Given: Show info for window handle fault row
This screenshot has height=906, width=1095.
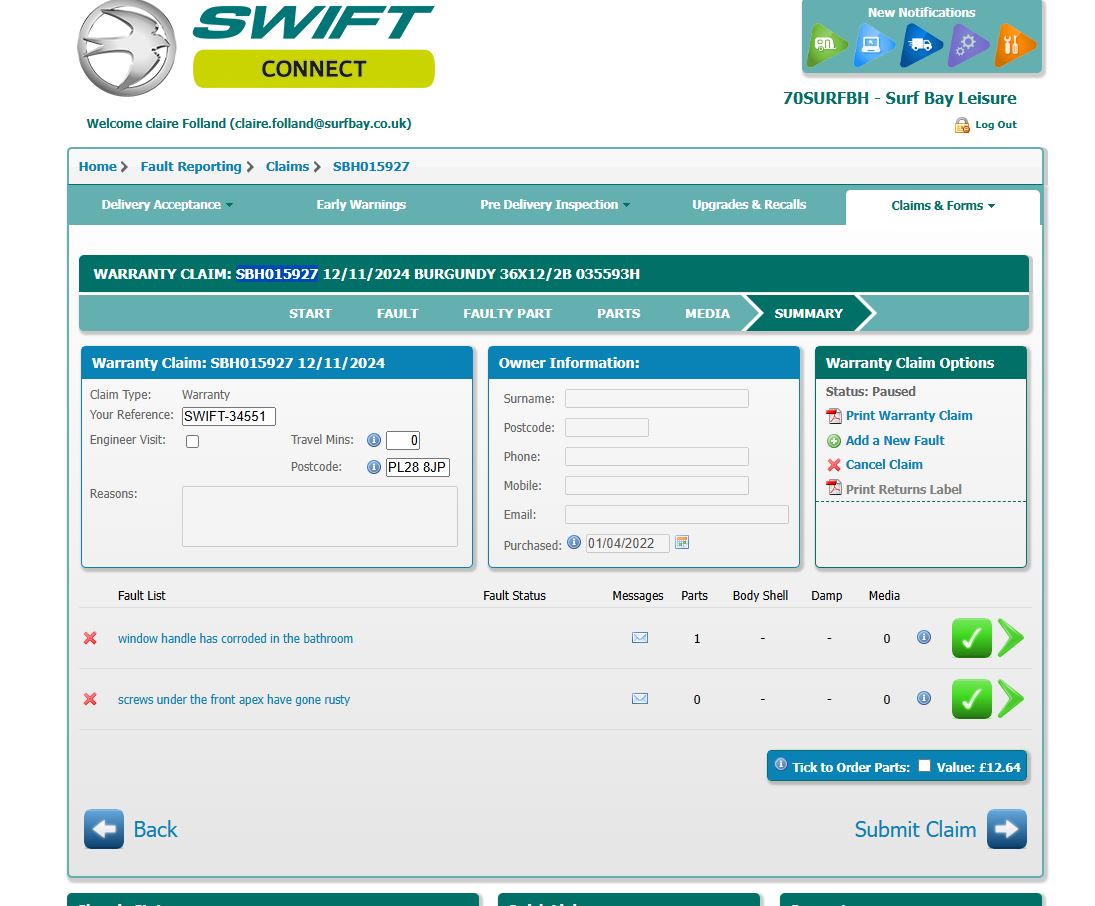Looking at the screenshot, I should point(923,637).
